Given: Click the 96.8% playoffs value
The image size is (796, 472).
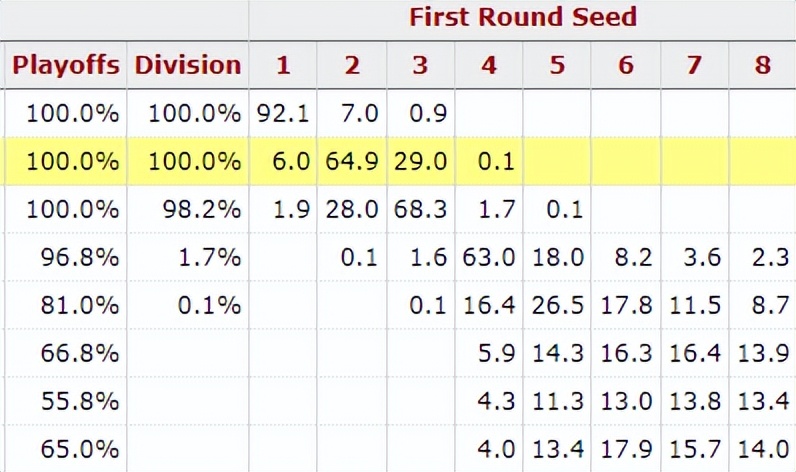Looking at the screenshot, I should coord(72,258).
